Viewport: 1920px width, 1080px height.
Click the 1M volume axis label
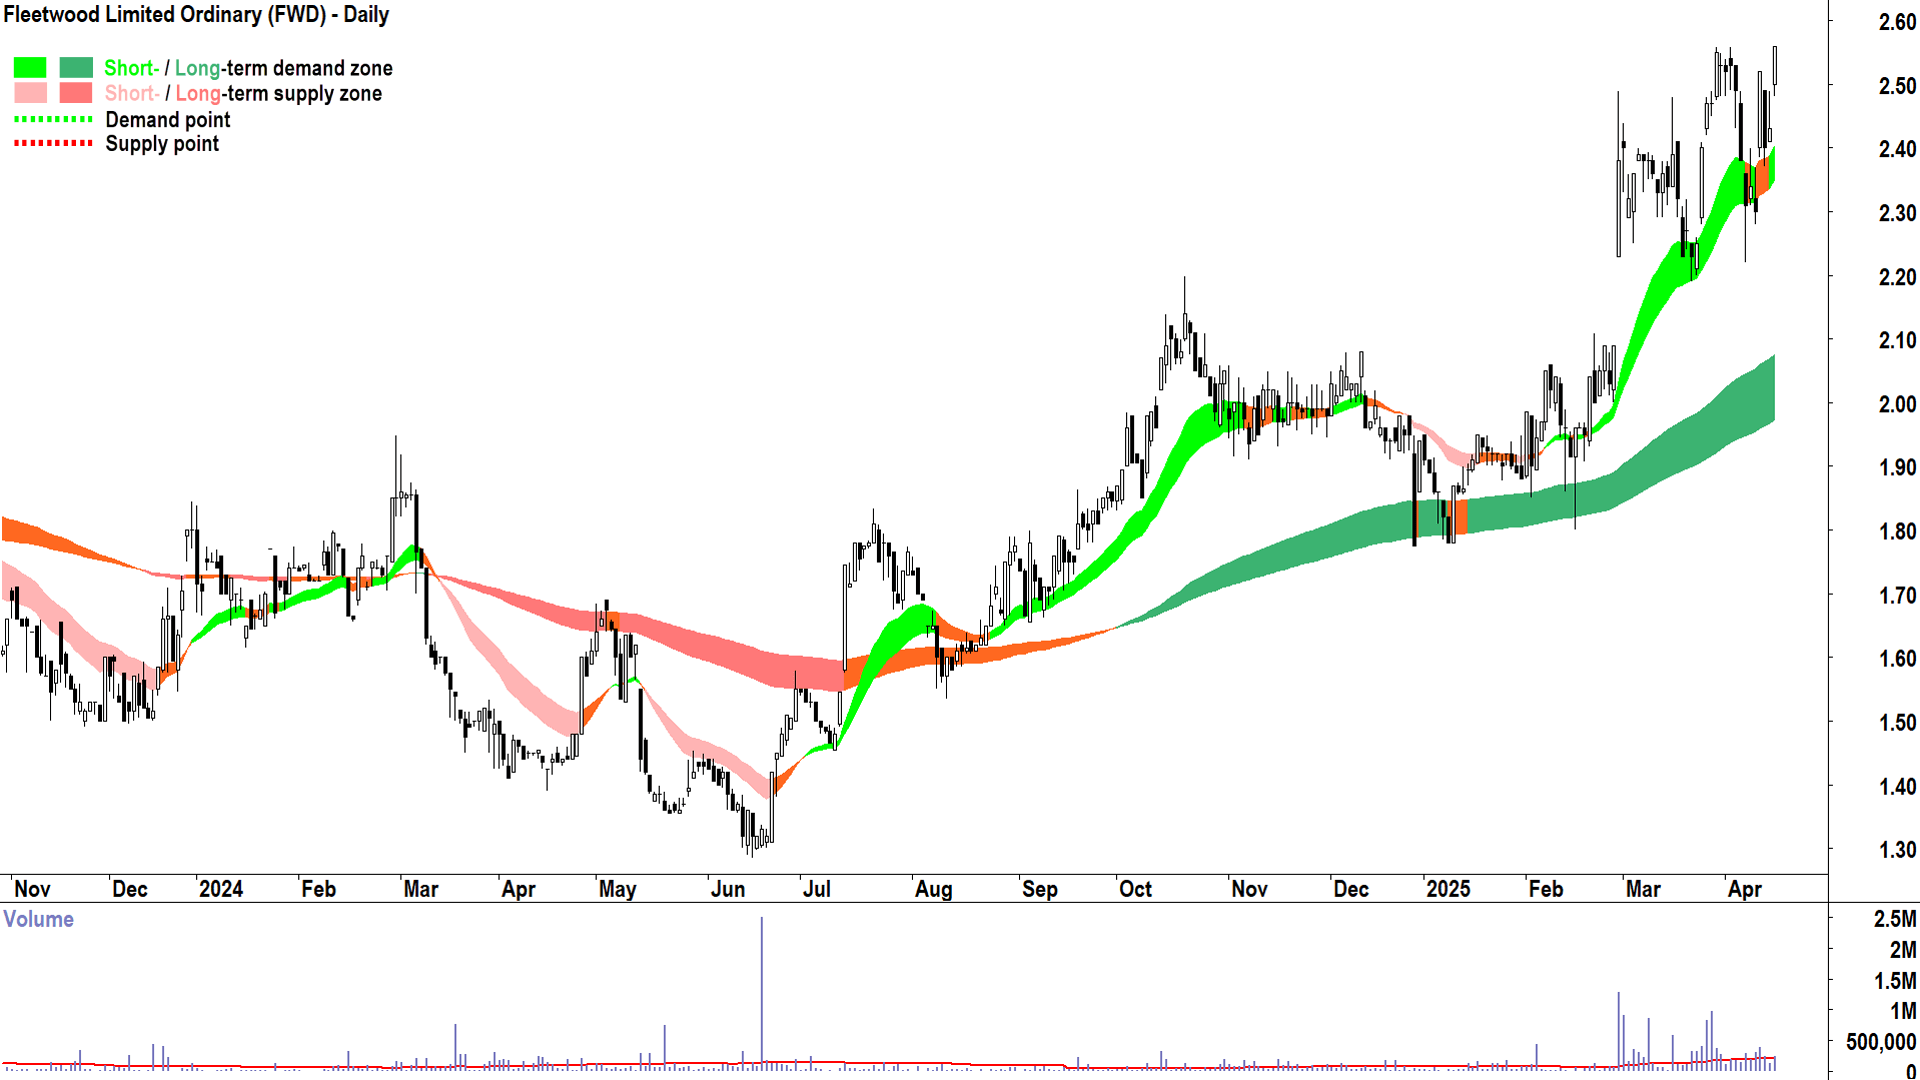pos(1902,1012)
